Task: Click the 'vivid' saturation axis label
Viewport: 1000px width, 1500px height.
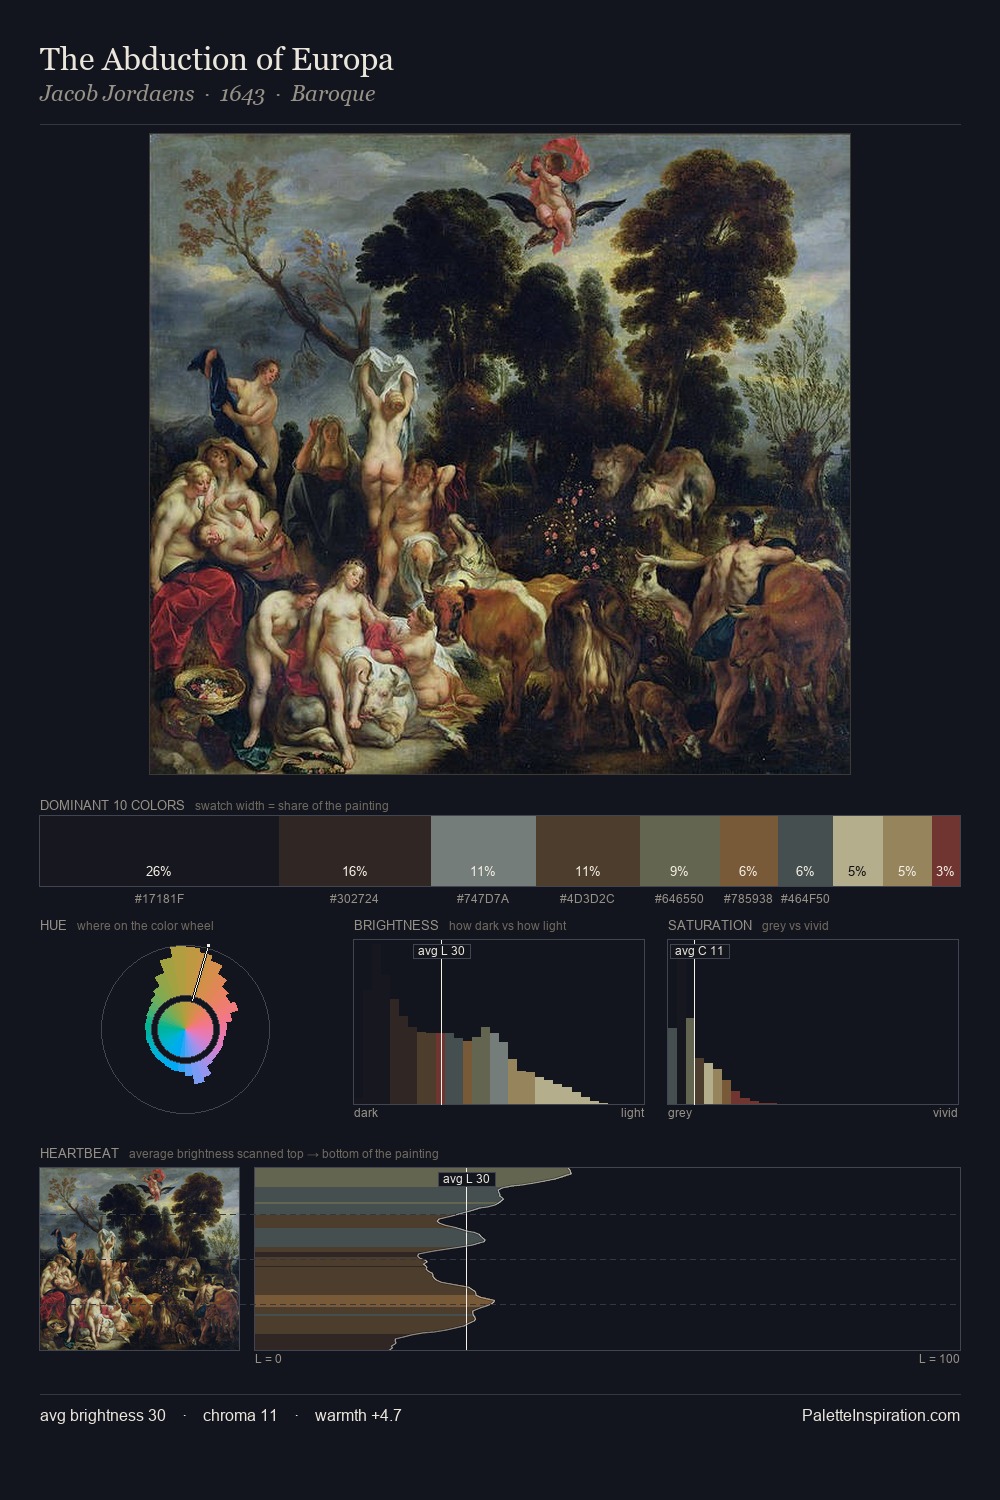Action: tap(945, 1113)
